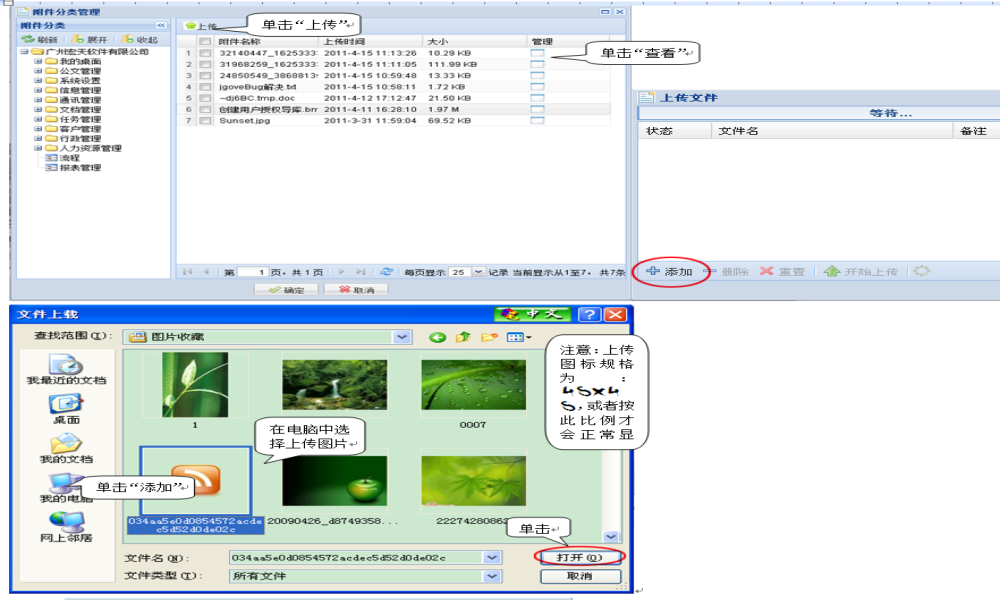
Task: Open view icon for Sunset.jpg row
Action: [x=537, y=120]
